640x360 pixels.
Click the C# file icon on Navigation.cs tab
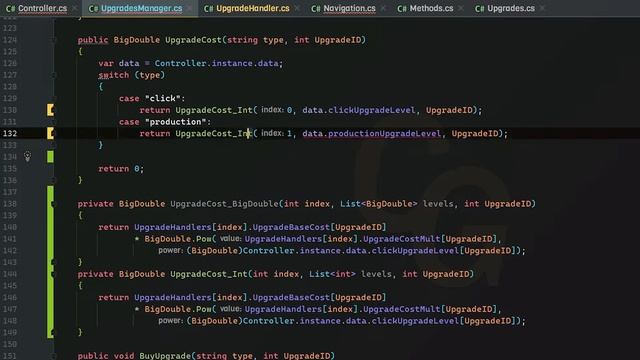[316, 9]
